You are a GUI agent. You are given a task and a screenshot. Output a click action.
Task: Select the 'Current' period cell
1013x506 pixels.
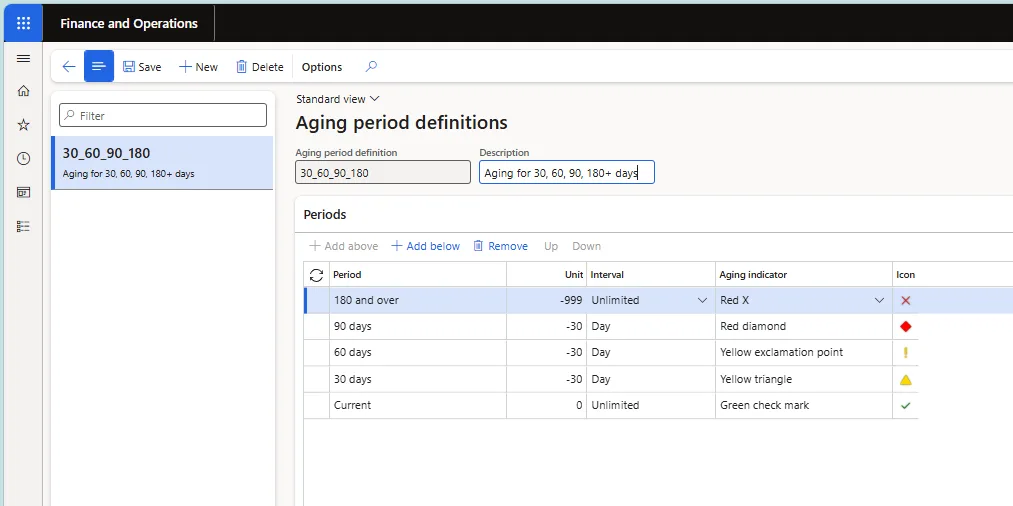click(417, 405)
